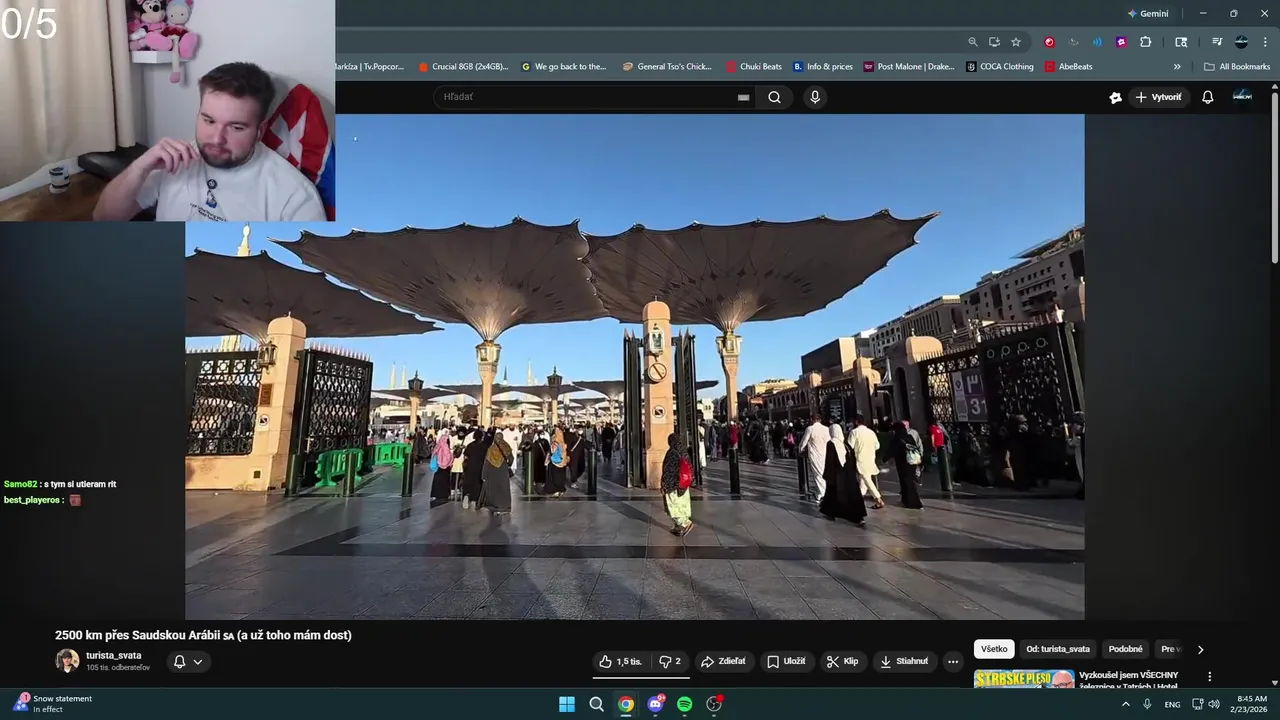
Task: Open the General Tso's Chick... bookmark
Action: tap(667, 67)
